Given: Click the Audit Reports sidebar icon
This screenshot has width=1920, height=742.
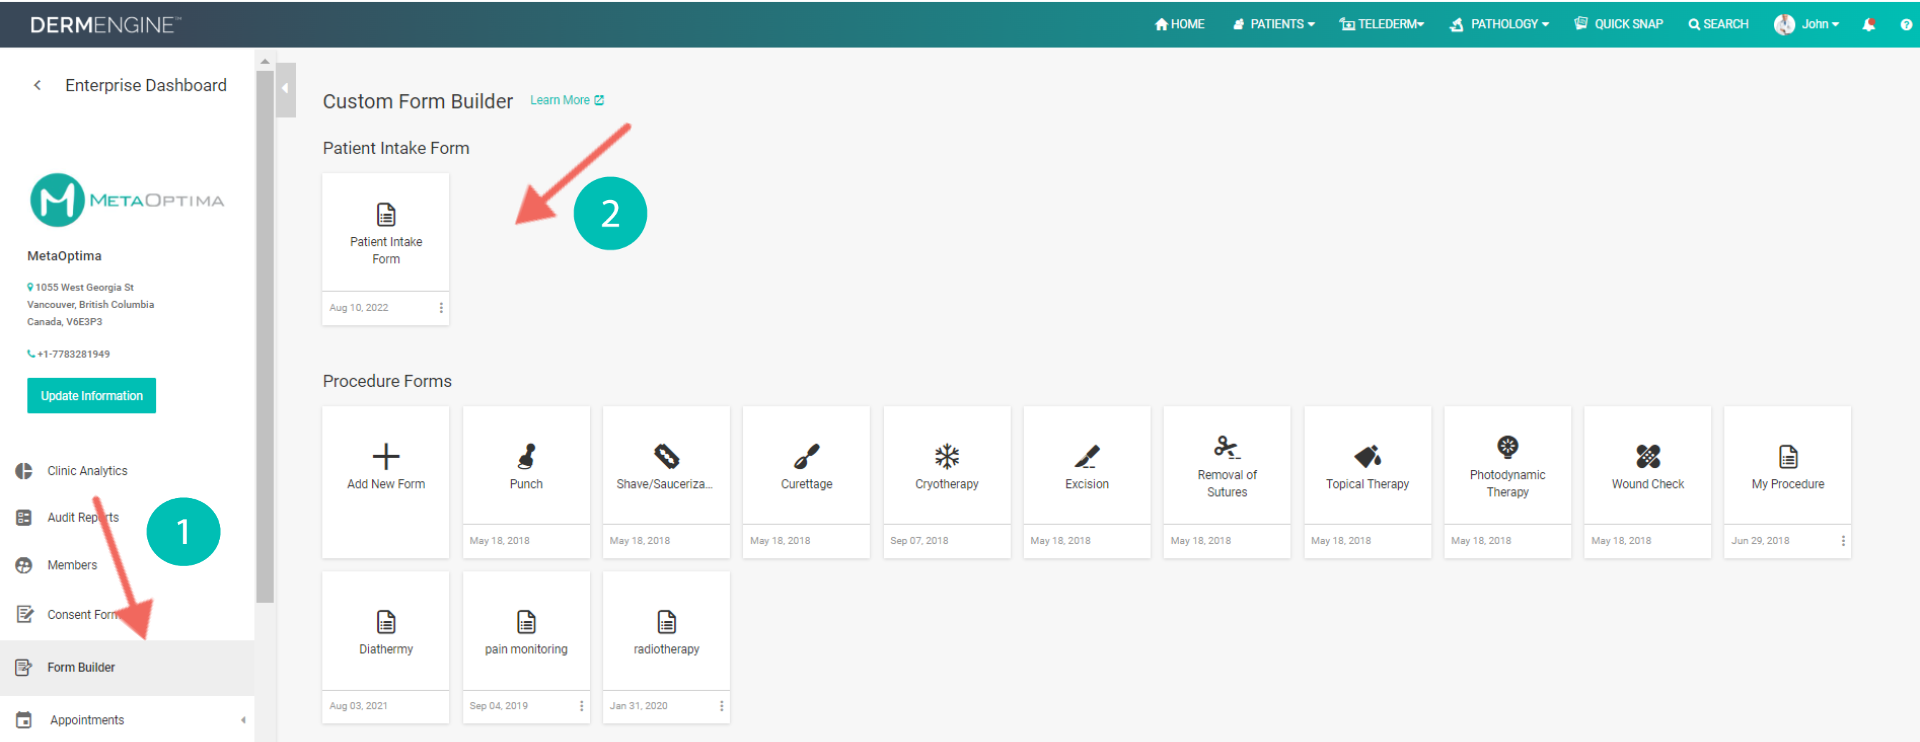Looking at the screenshot, I should 24,518.
